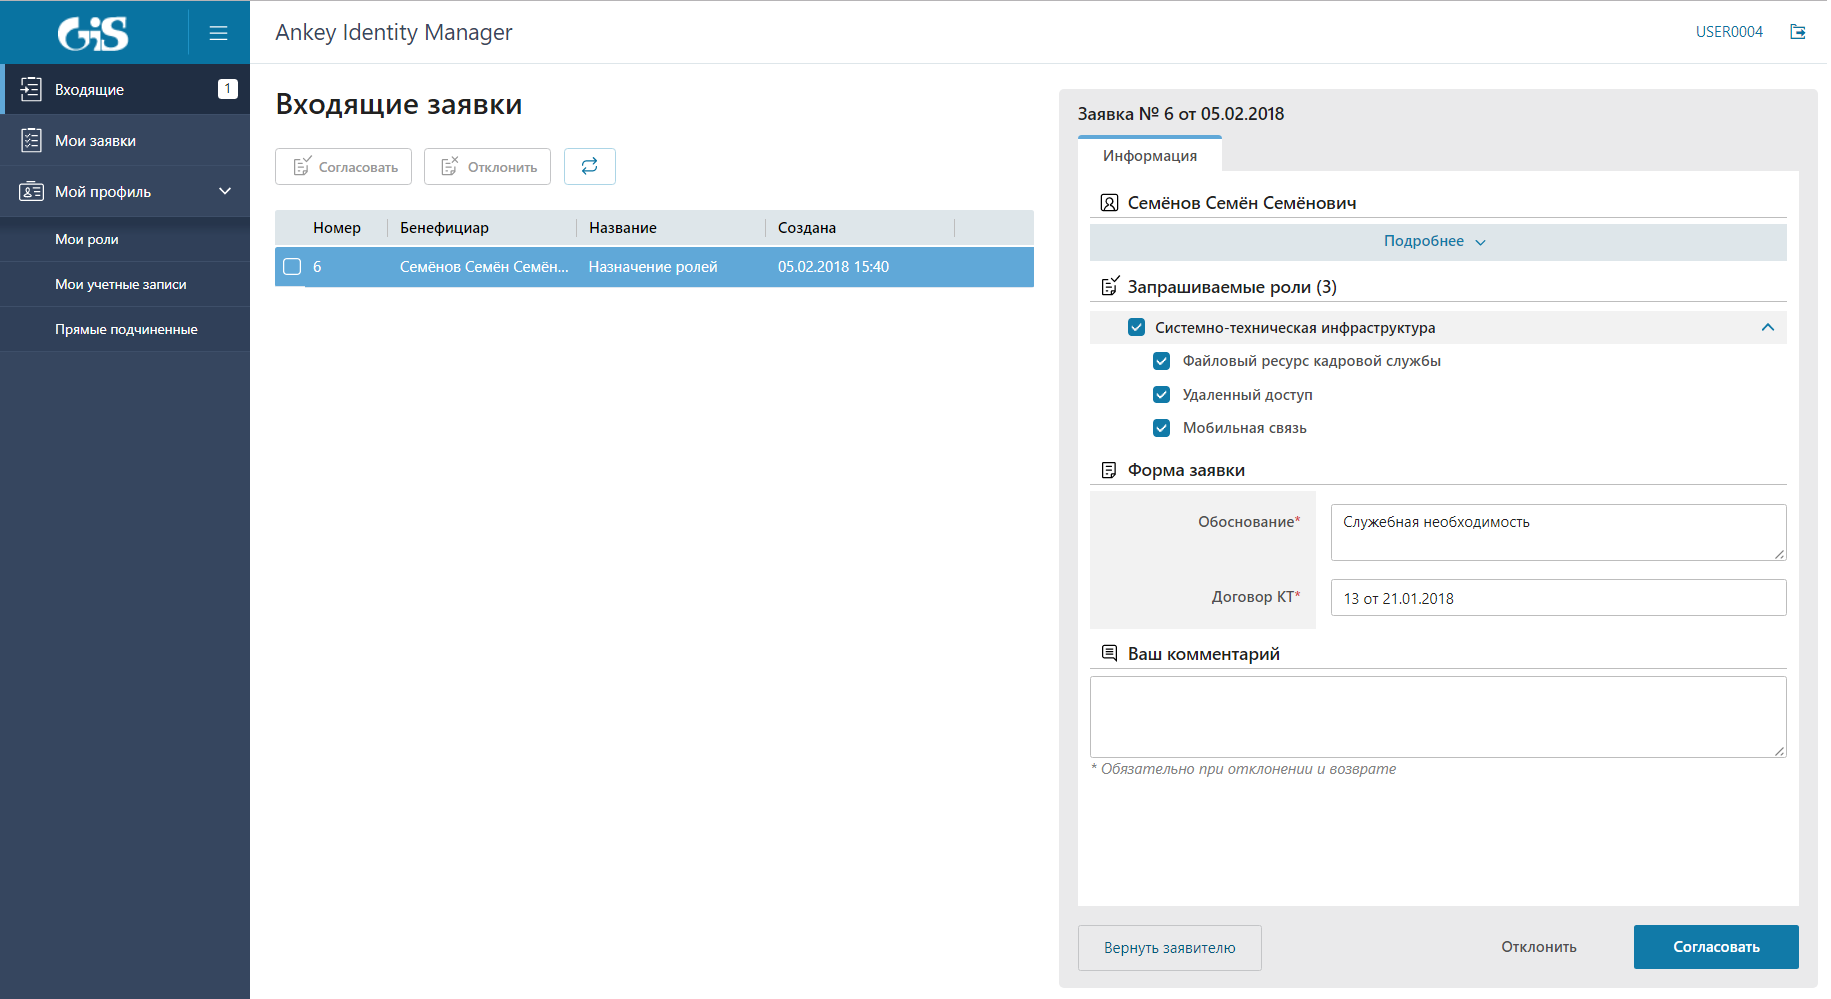This screenshot has width=1831, height=999.
Task: Click into the Обоснование text field
Action: [x=1558, y=532]
